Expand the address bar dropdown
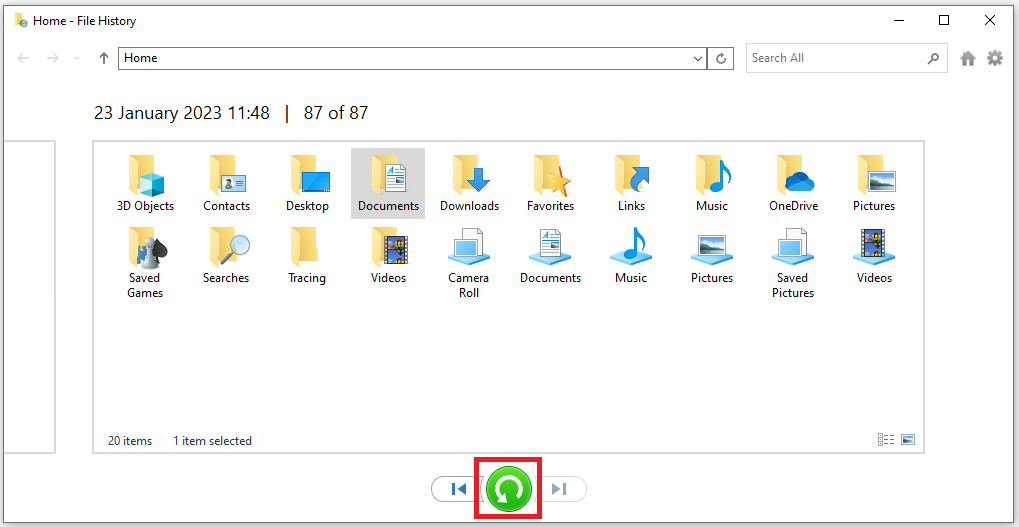The height and width of the screenshot is (527, 1019). [x=699, y=58]
